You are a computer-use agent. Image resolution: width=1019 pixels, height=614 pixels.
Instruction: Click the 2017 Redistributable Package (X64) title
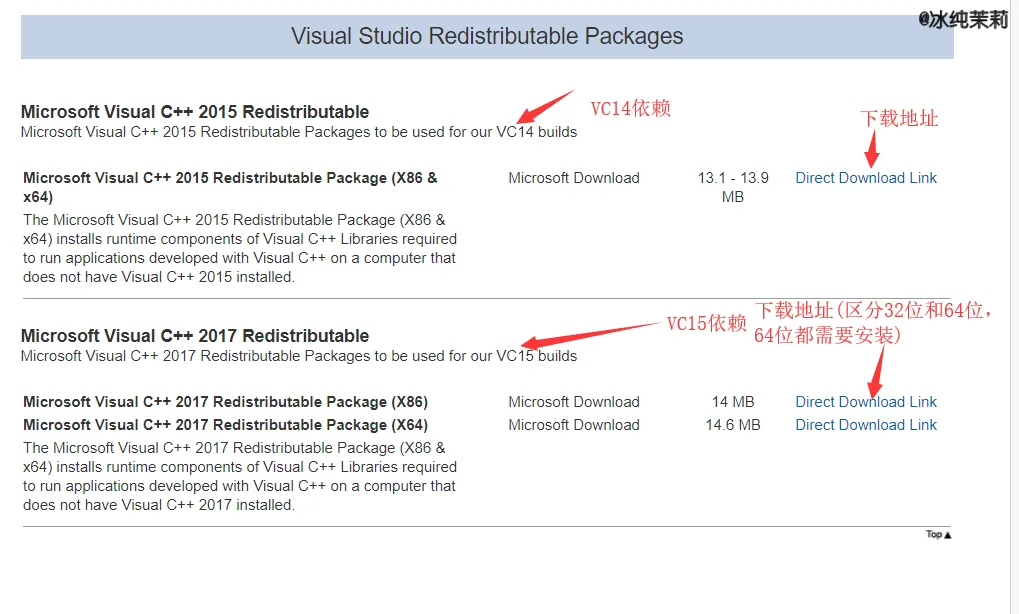click(226, 425)
